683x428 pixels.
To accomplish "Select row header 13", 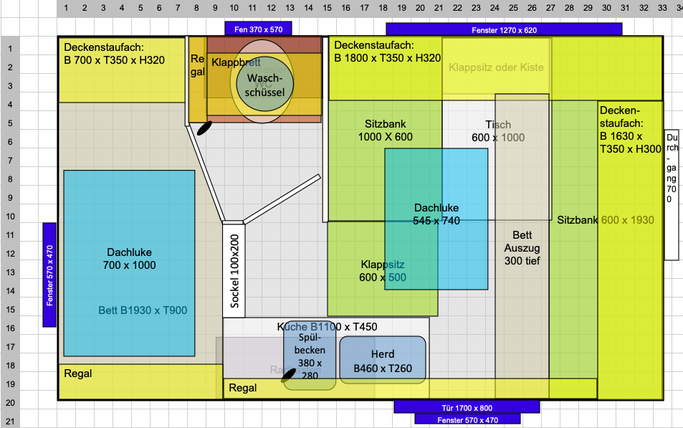I will click(x=10, y=272).
